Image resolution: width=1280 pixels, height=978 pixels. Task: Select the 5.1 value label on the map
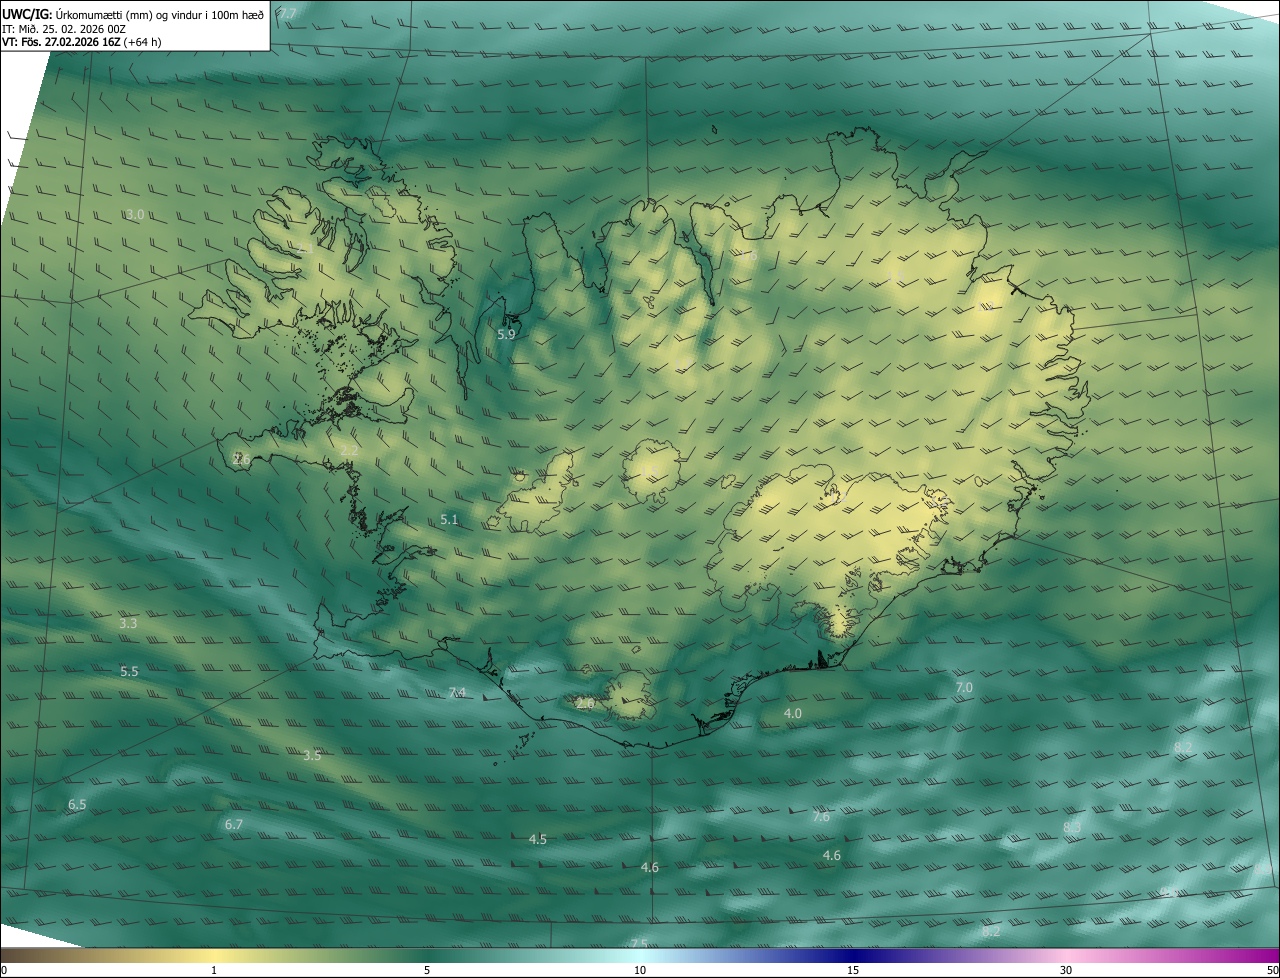coord(449,519)
